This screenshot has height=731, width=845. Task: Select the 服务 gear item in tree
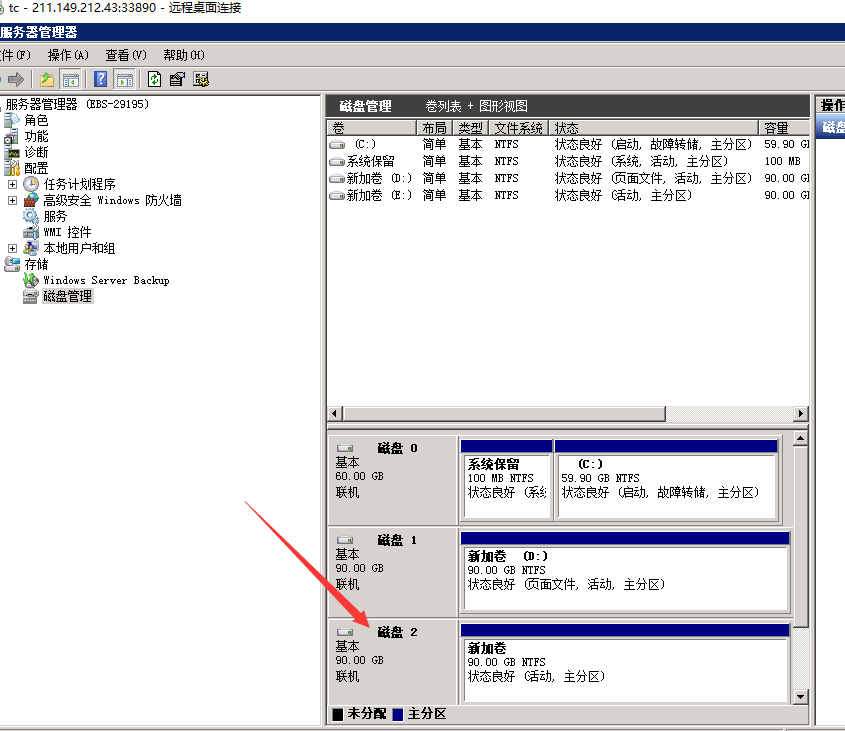point(55,216)
